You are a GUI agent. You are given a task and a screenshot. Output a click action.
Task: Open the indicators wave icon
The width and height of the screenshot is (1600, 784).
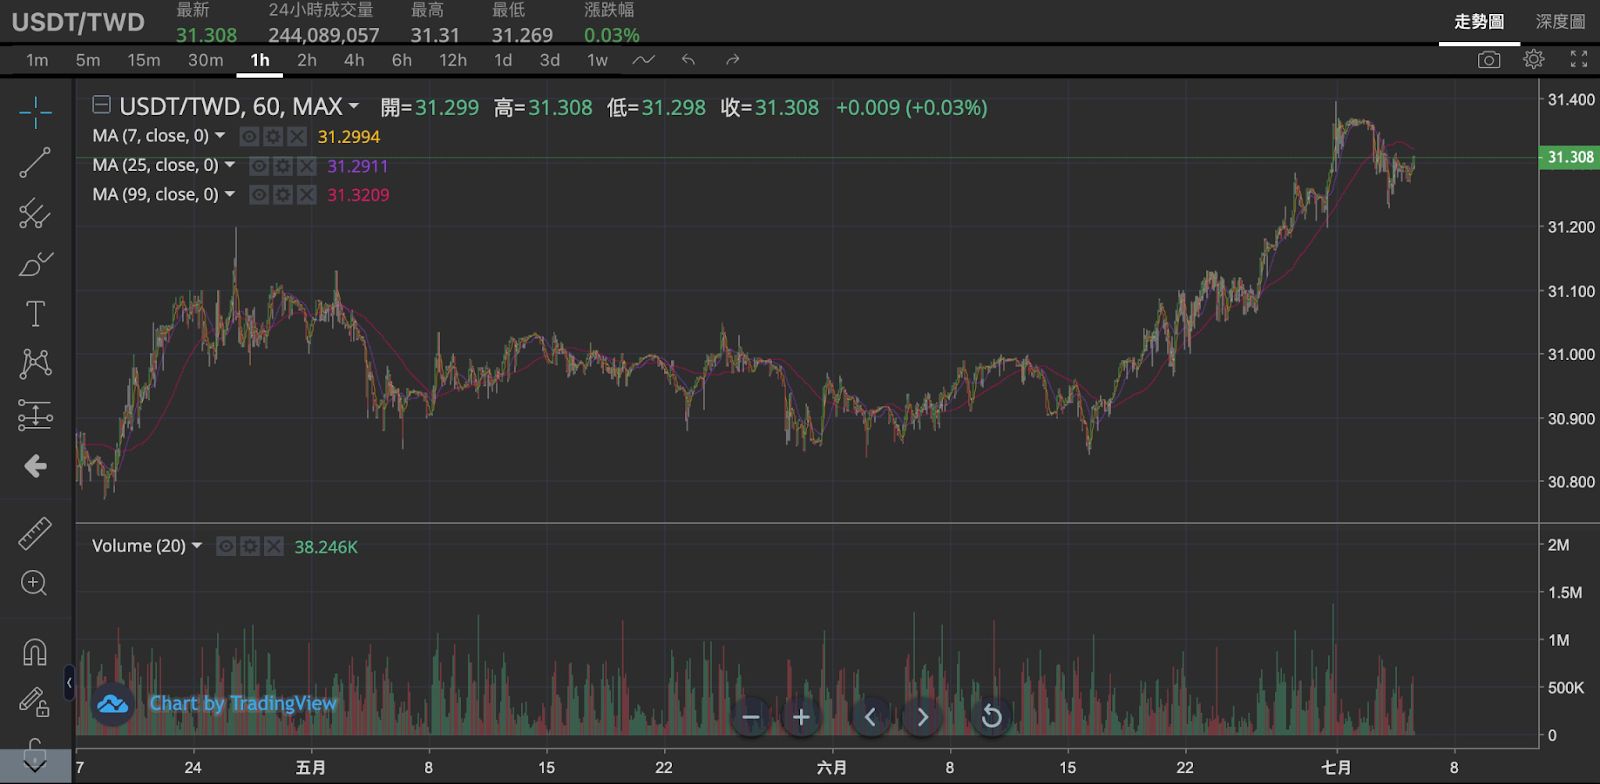[x=643, y=60]
